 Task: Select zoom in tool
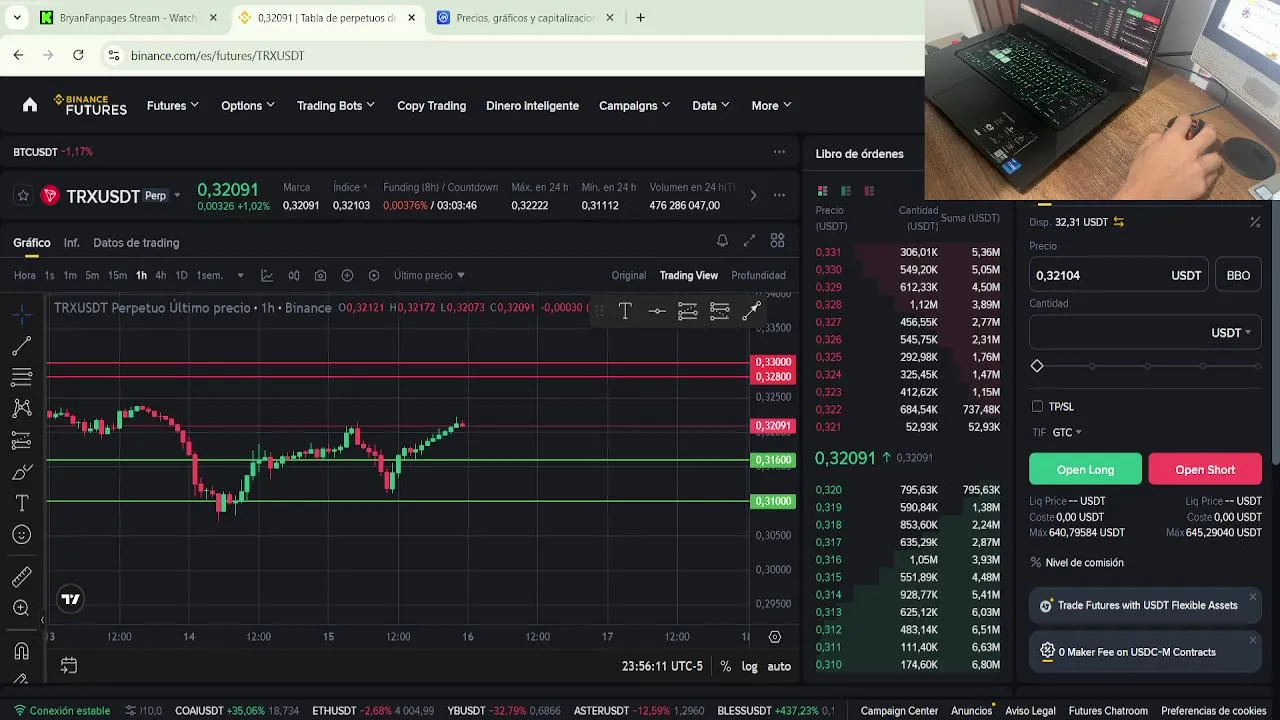[x=22, y=608]
